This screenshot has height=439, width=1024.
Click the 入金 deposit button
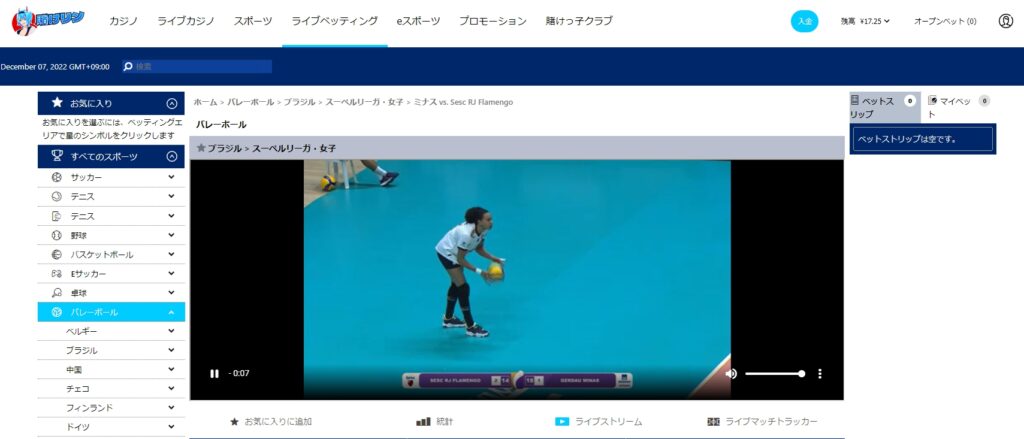[x=805, y=21]
